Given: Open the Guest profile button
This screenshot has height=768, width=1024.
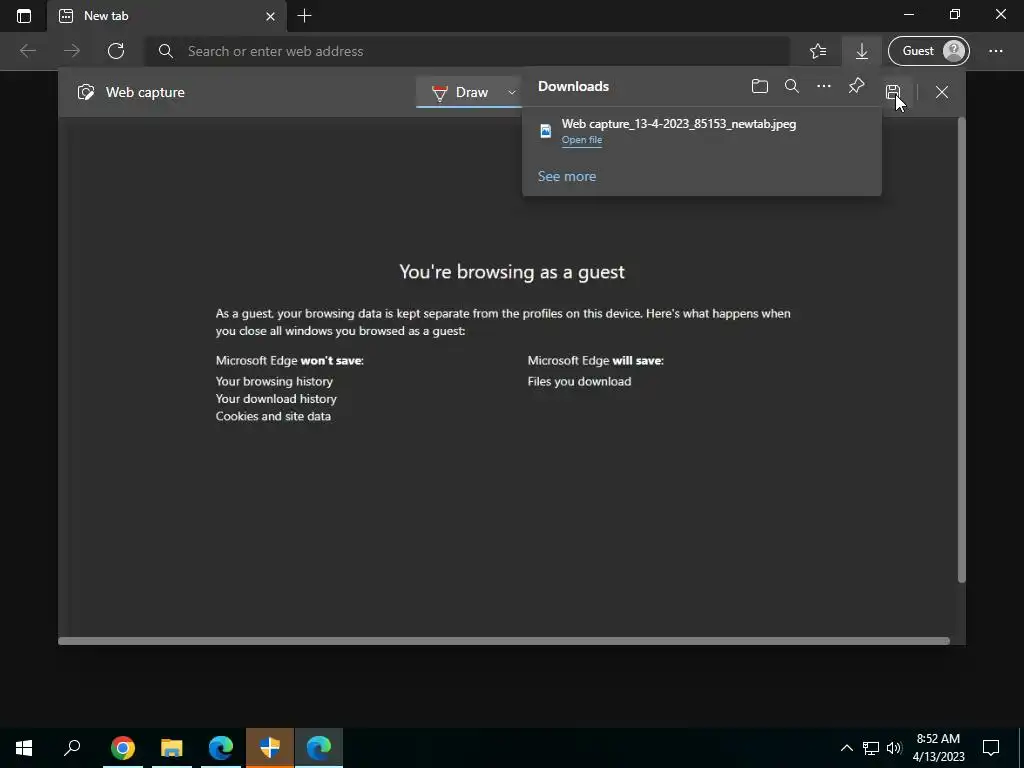Looking at the screenshot, I should (x=928, y=51).
